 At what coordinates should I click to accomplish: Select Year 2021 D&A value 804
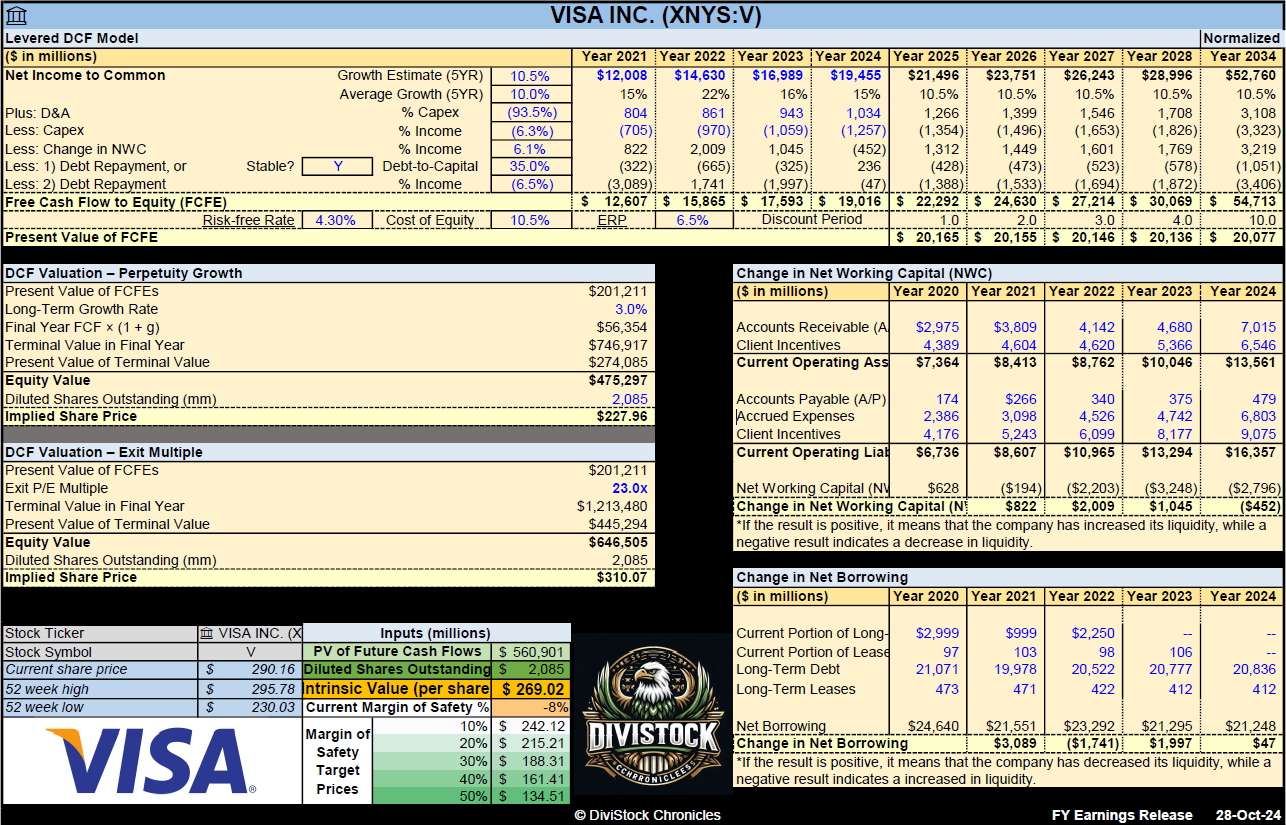[x=635, y=112]
